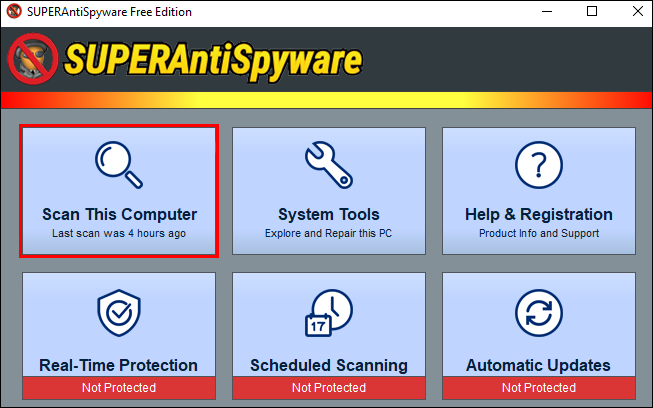Click 'Product Info and Support' text
The image size is (653, 408).
click(x=539, y=233)
